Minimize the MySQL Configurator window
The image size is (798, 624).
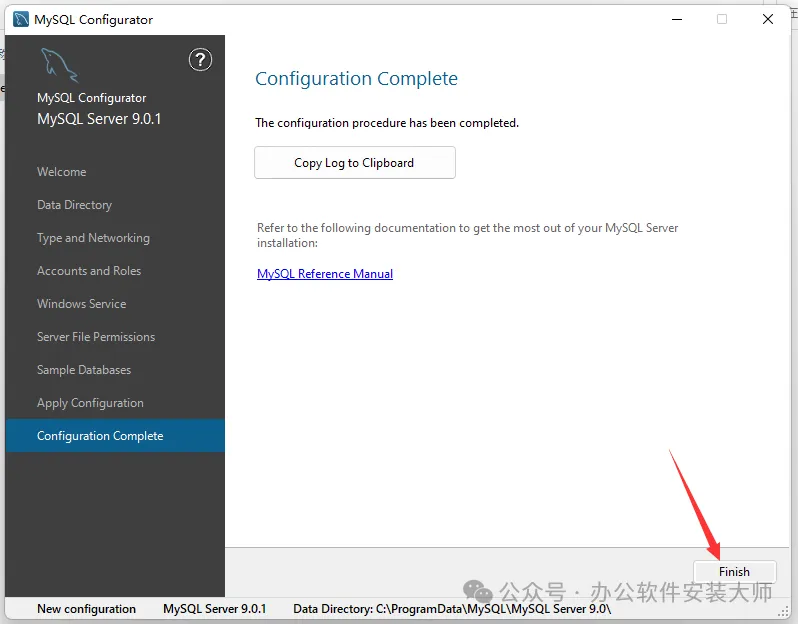tap(677, 20)
